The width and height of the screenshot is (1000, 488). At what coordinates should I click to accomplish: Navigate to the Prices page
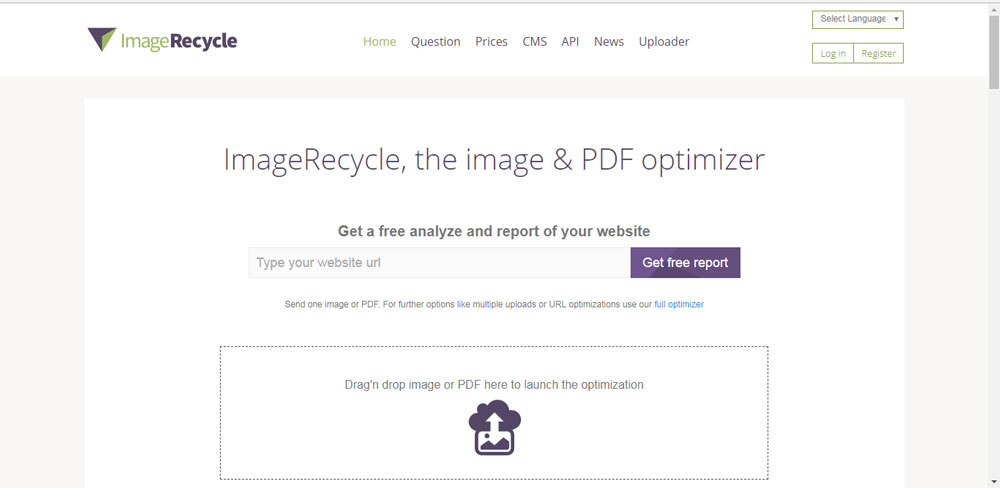point(491,42)
